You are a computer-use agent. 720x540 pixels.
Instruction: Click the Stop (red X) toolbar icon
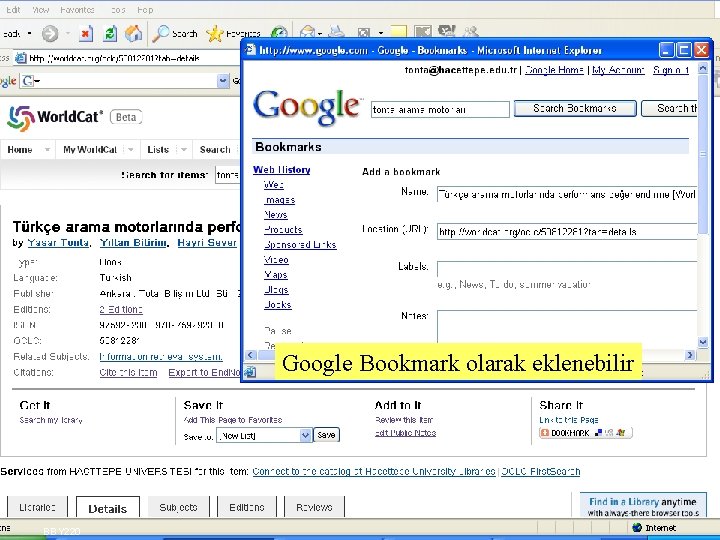(86, 34)
